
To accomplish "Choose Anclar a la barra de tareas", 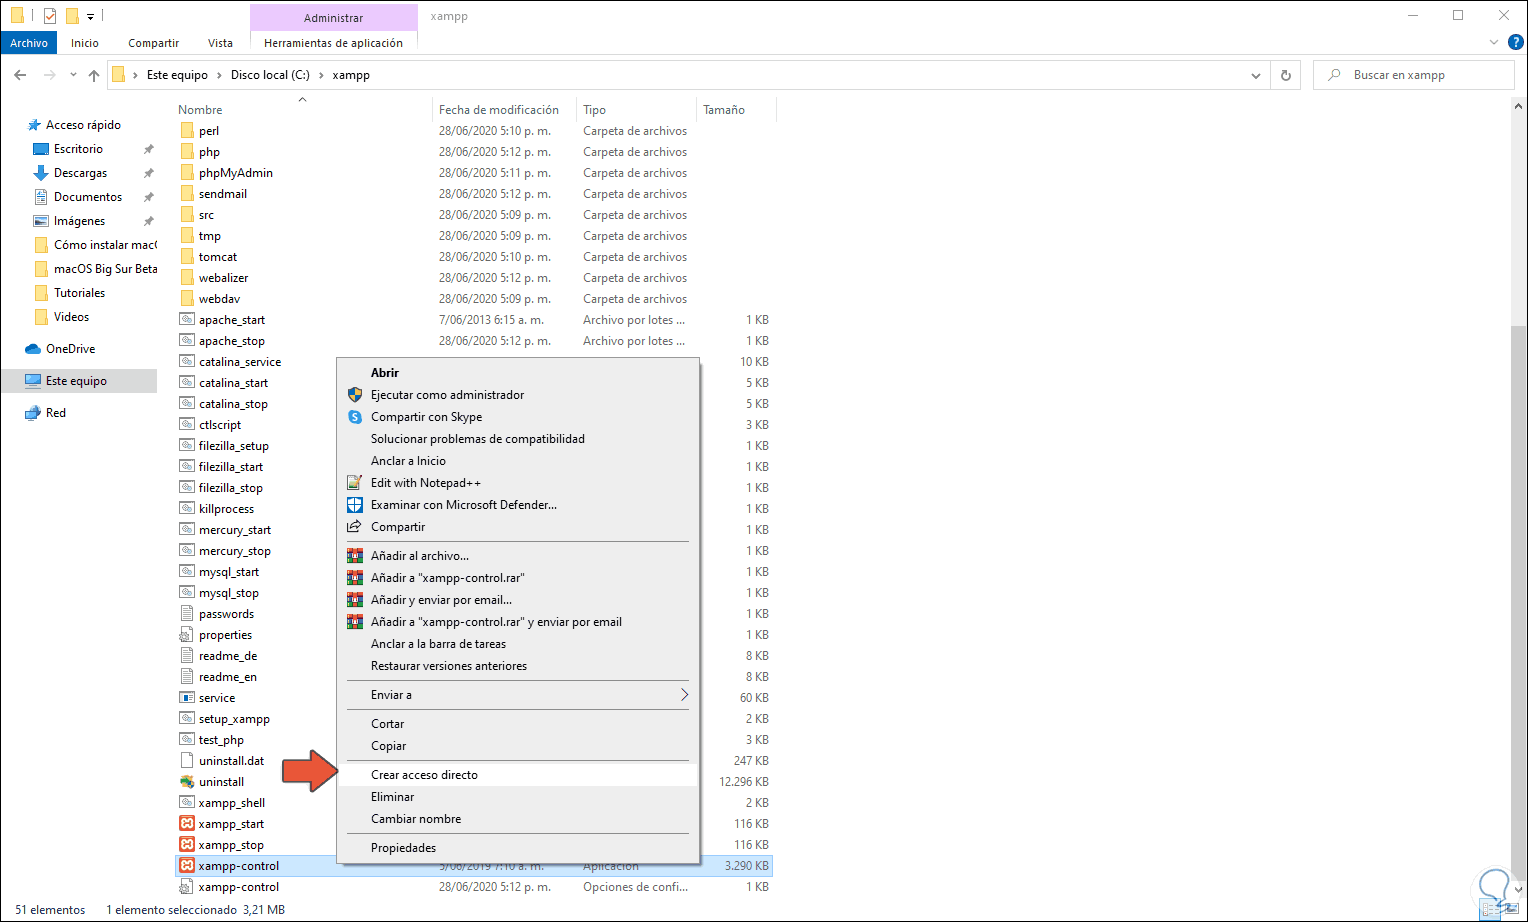I will [x=518, y=644].
